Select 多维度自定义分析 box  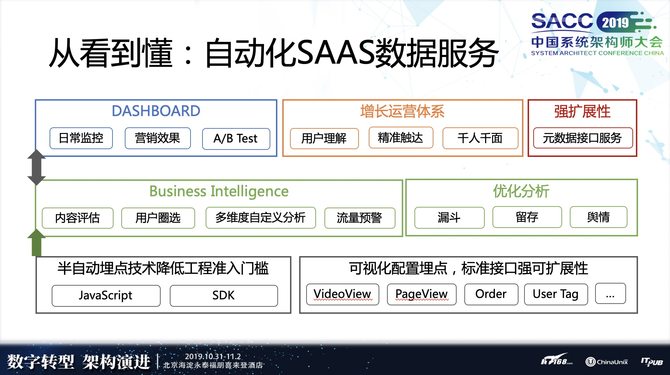261,217
